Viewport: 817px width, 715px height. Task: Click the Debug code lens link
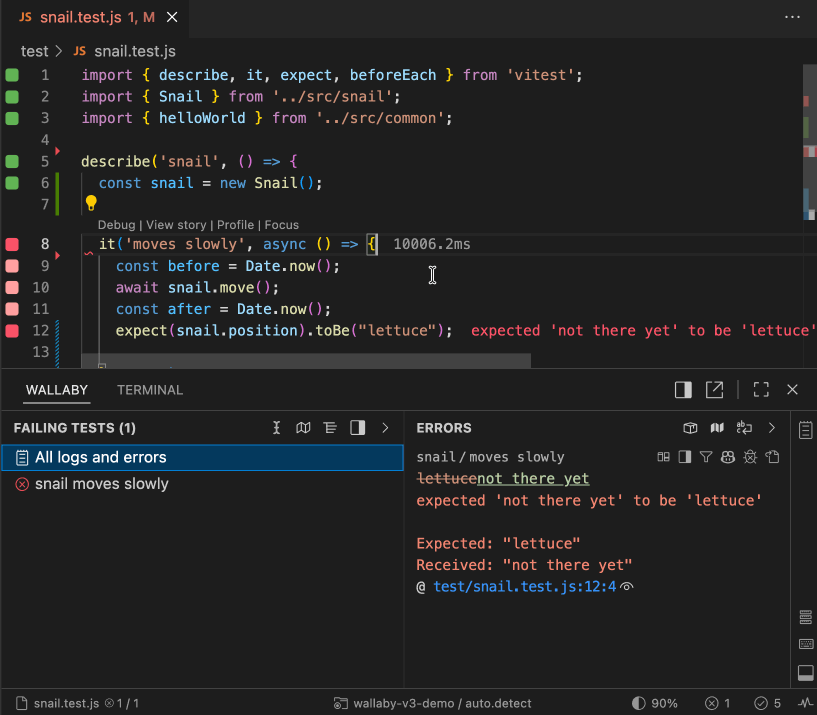[116, 225]
